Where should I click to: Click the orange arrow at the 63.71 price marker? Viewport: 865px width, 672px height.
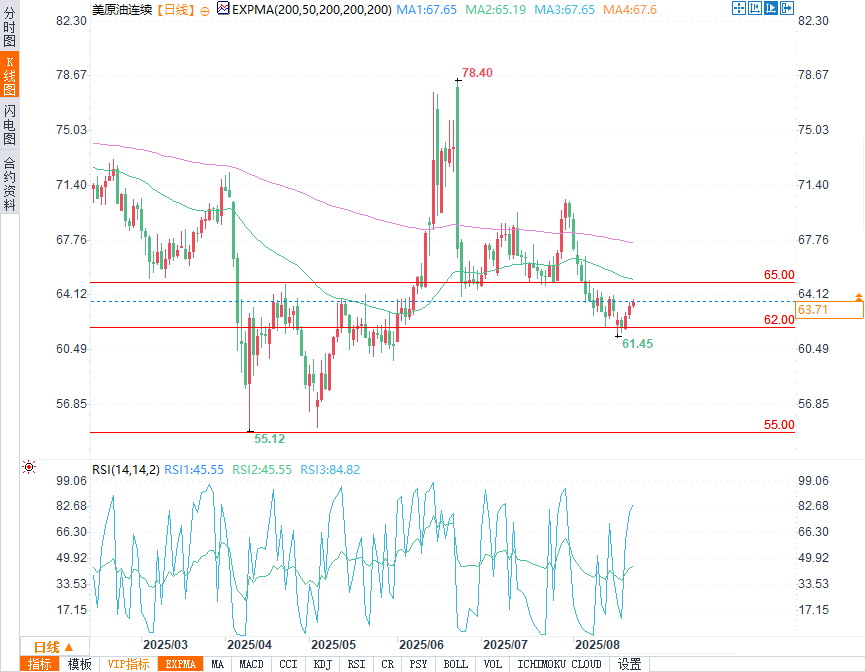click(x=858, y=297)
